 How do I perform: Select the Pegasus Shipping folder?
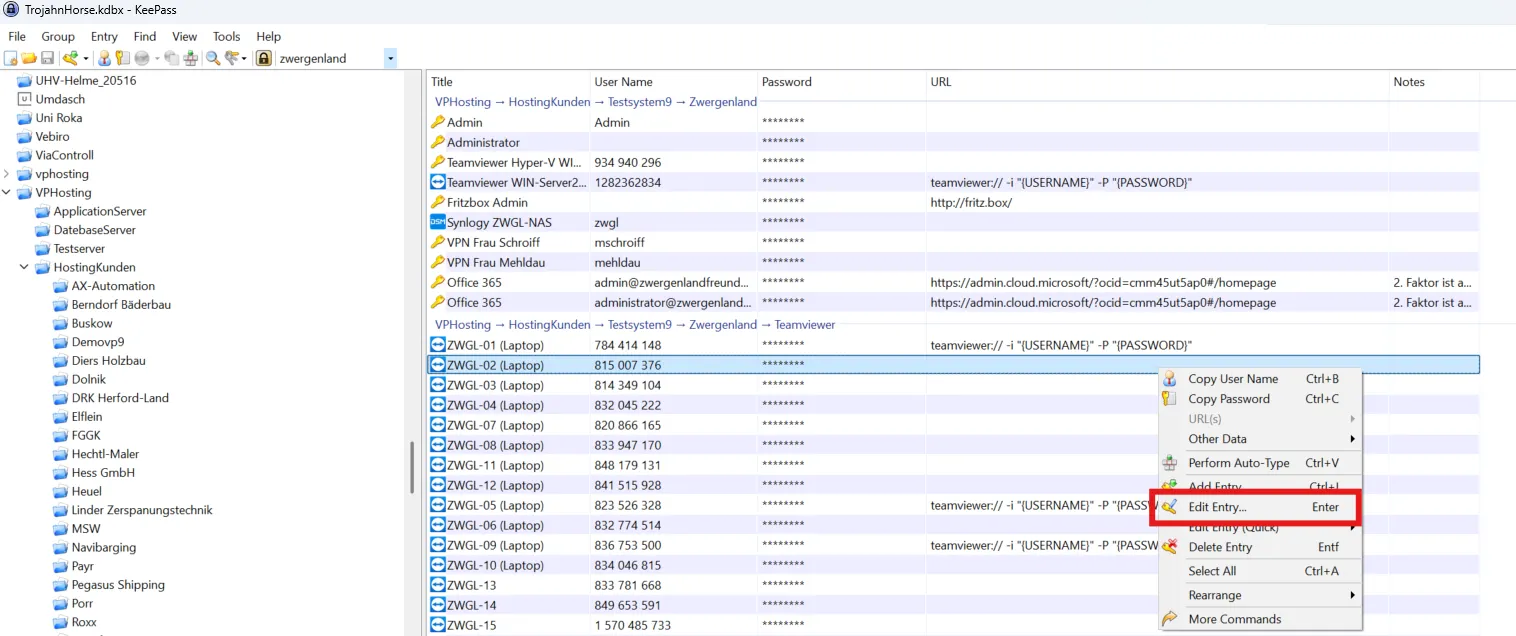click(118, 585)
